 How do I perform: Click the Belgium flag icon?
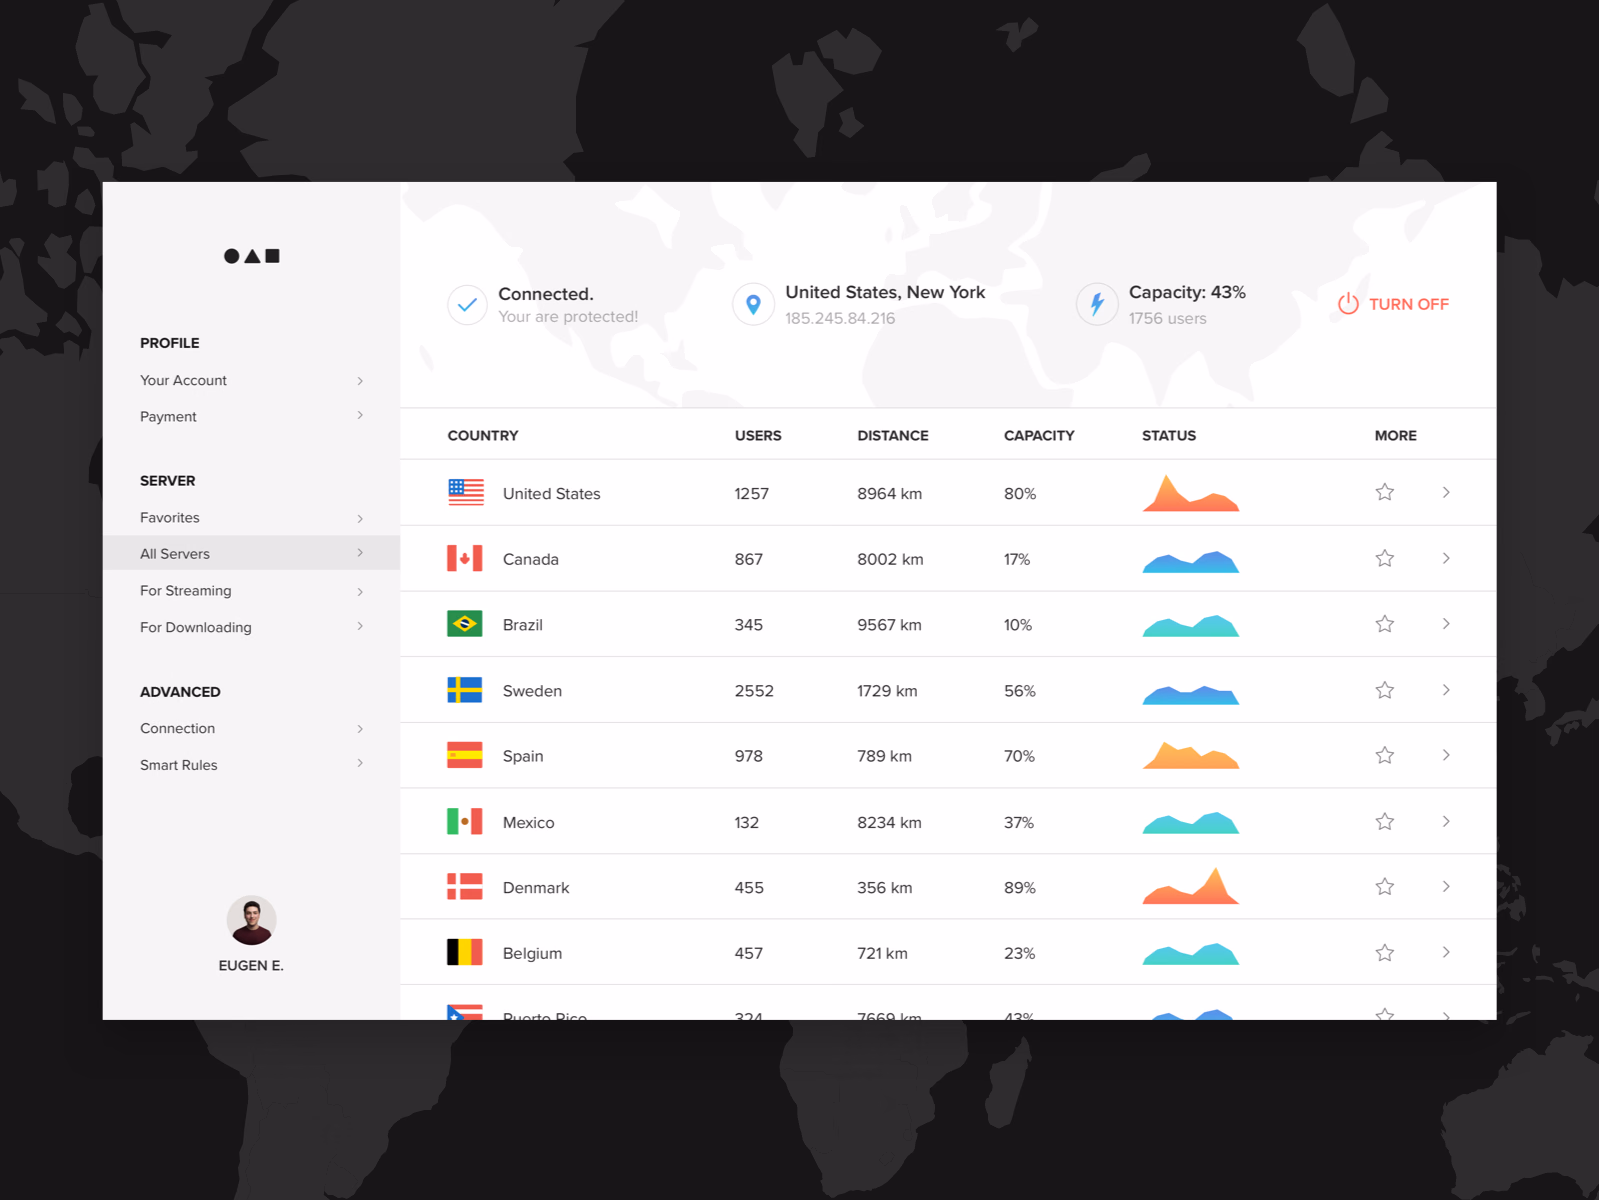[465, 952]
